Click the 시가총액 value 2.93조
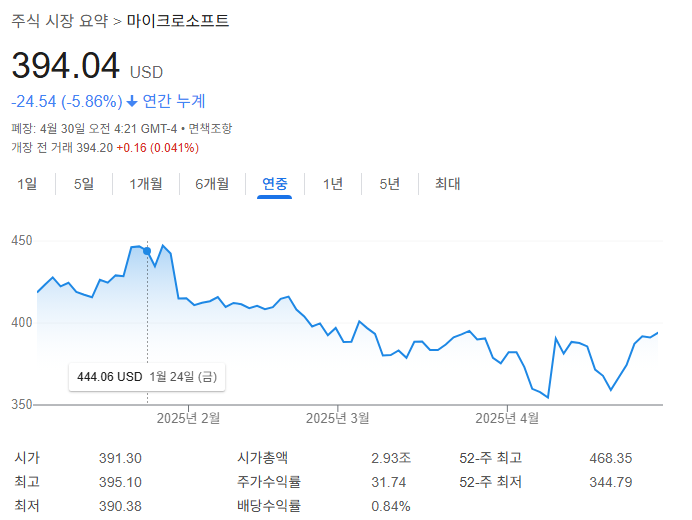This screenshot has width=692, height=520. pyautogui.click(x=391, y=458)
